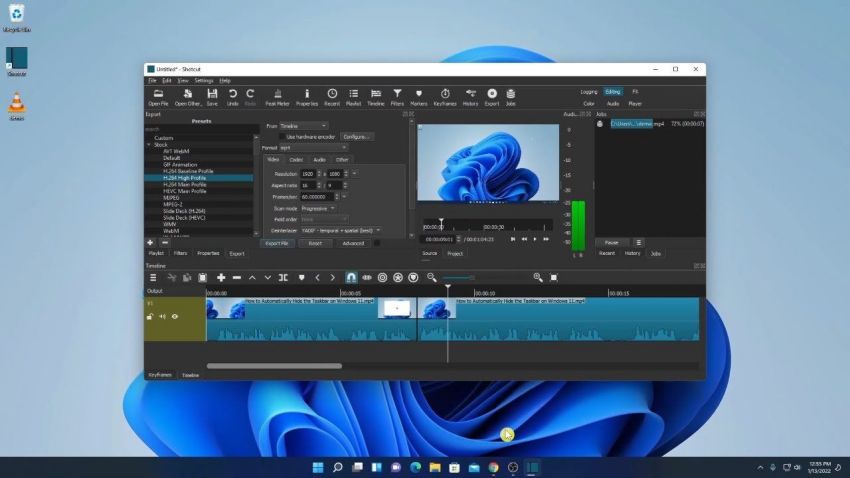Click the Reset button
The height and width of the screenshot is (478, 850).
315,243
